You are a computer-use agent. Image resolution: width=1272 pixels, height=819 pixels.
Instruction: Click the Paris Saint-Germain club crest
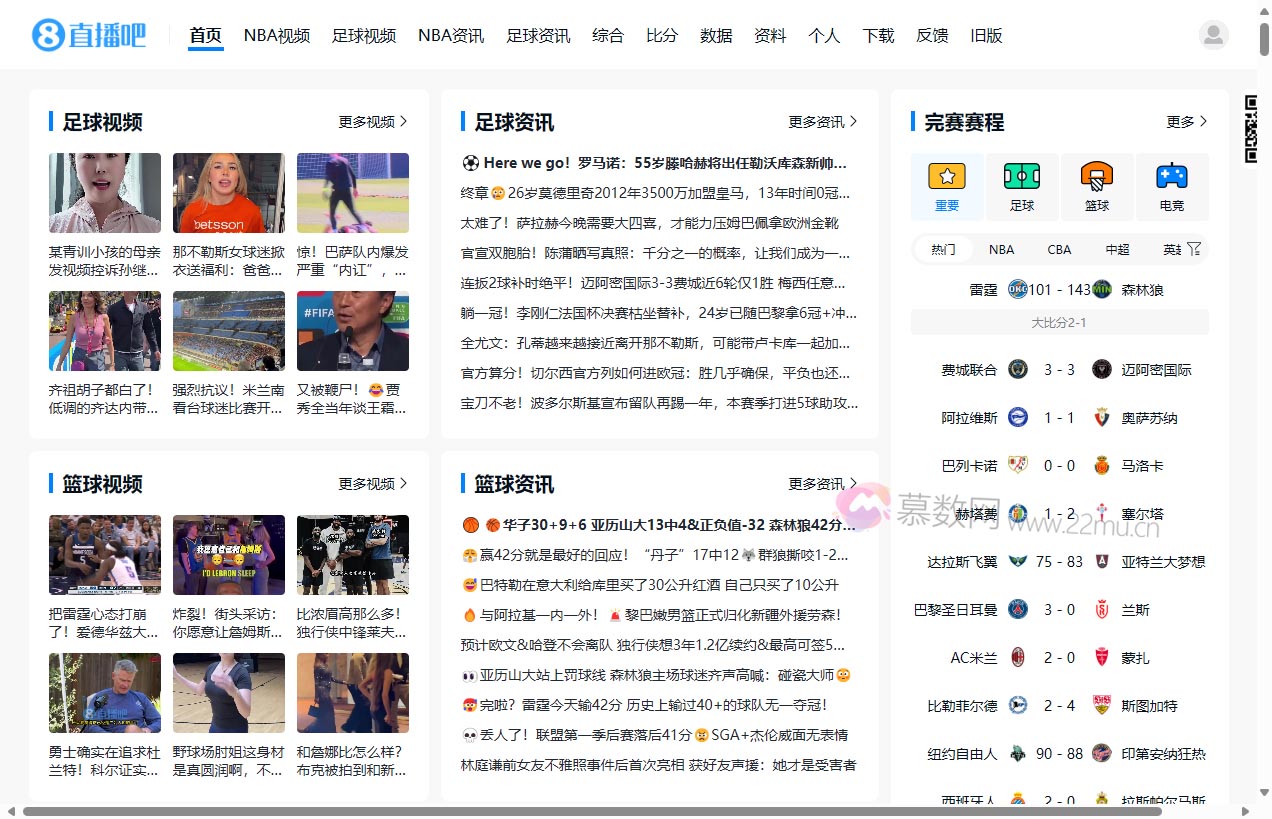point(1017,609)
